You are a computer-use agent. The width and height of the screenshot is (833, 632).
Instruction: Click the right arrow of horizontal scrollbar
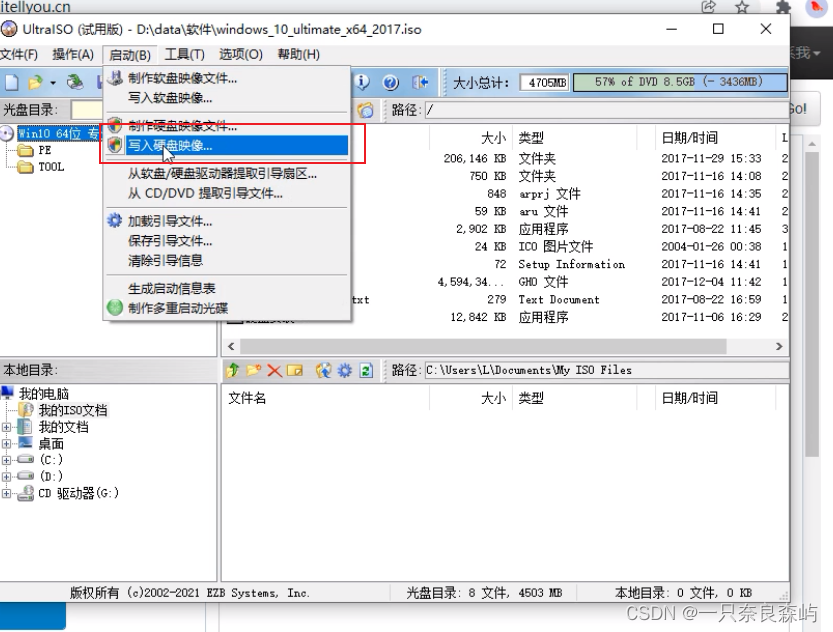pyautogui.click(x=779, y=346)
